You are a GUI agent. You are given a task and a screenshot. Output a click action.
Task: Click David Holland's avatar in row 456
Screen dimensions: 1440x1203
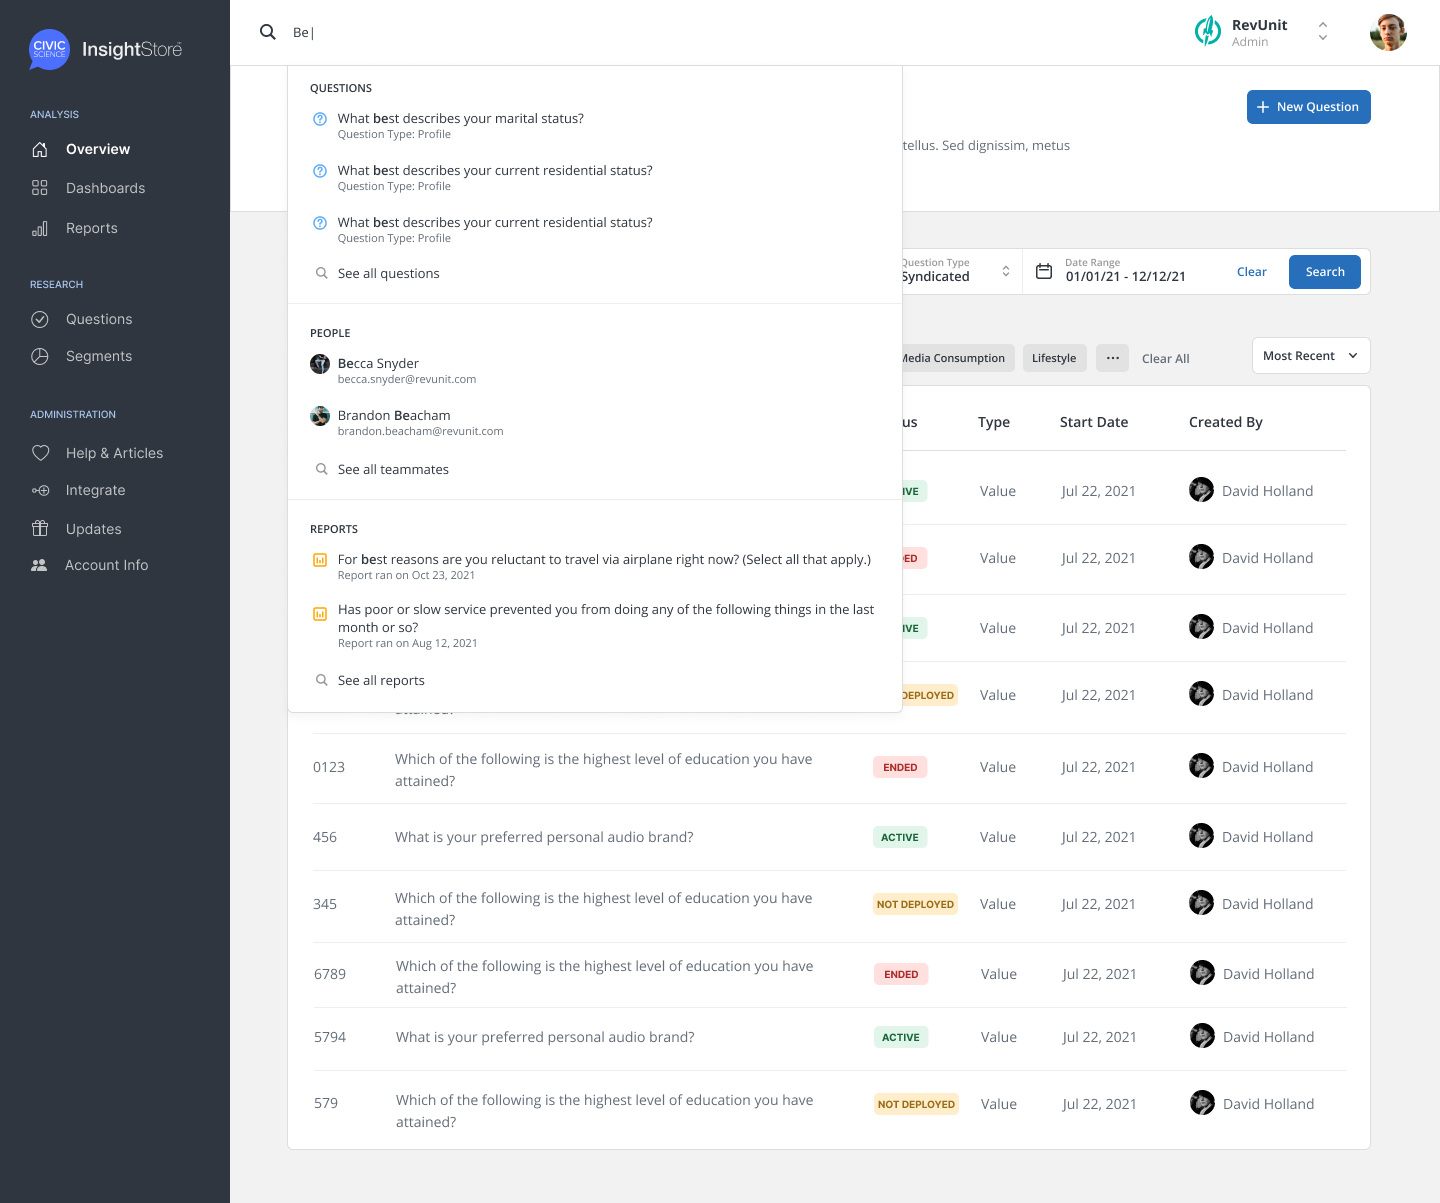click(1201, 836)
